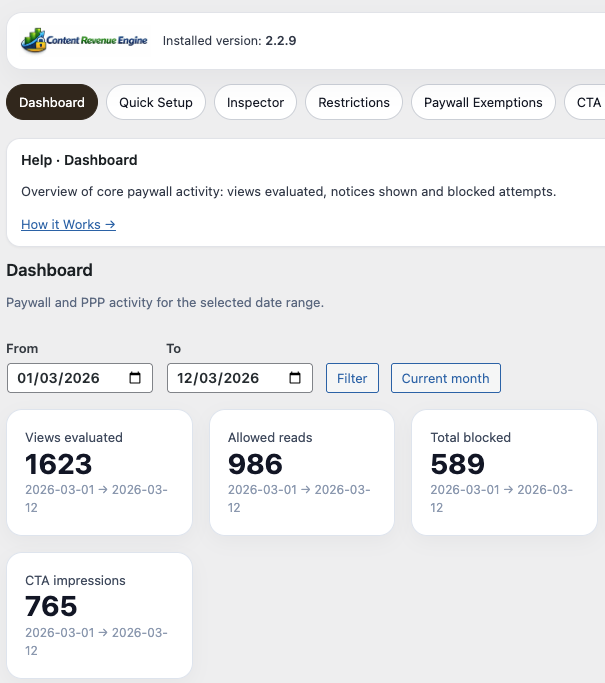The width and height of the screenshot is (605, 683).
Task: Click the Total blocked stat card
Action: coord(505,472)
